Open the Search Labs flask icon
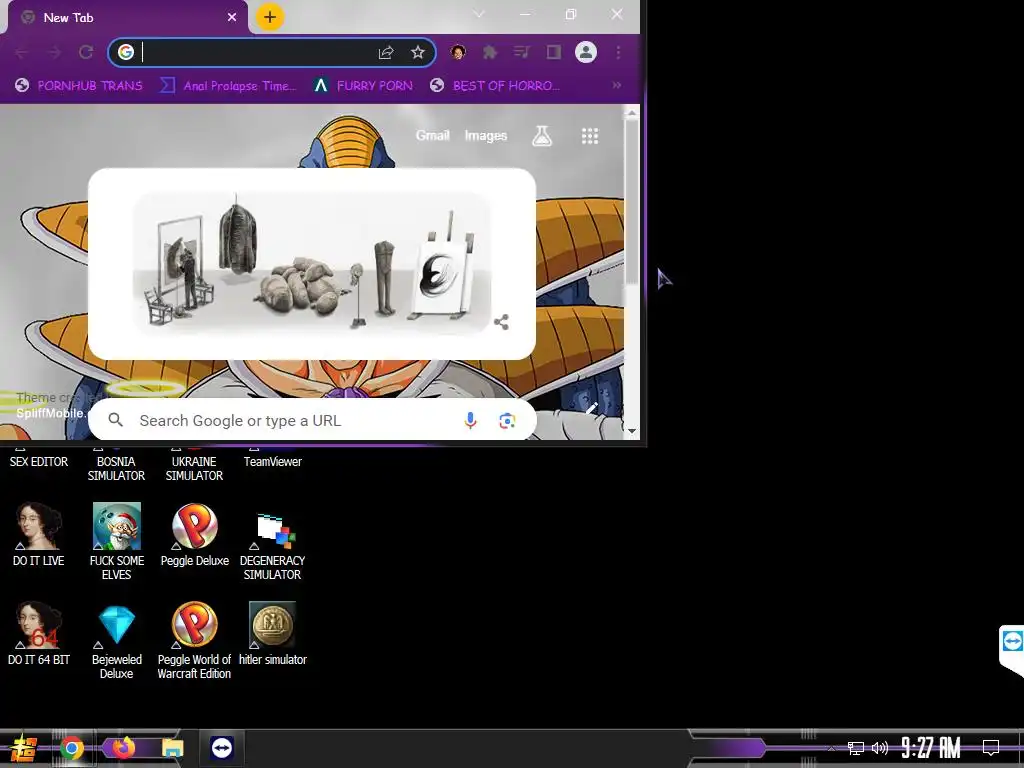This screenshot has height=768, width=1024. pyautogui.click(x=542, y=136)
